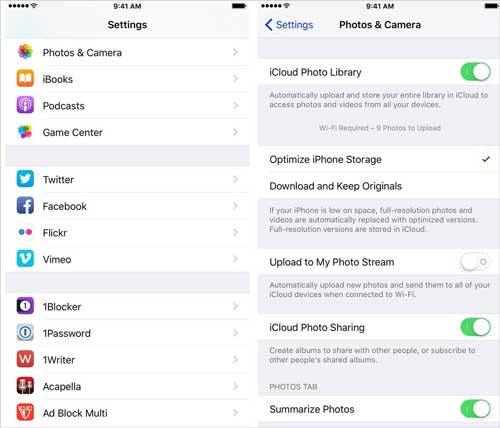Tap the Twitter bird icon
The image size is (500, 428).
click(25, 179)
